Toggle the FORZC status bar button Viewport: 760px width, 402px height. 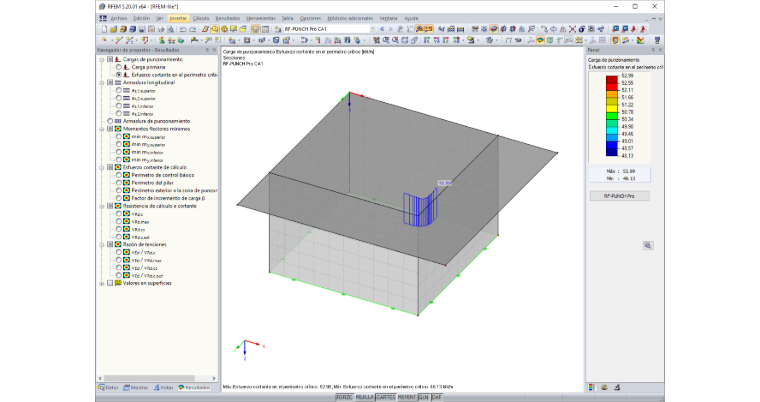pyautogui.click(x=344, y=397)
